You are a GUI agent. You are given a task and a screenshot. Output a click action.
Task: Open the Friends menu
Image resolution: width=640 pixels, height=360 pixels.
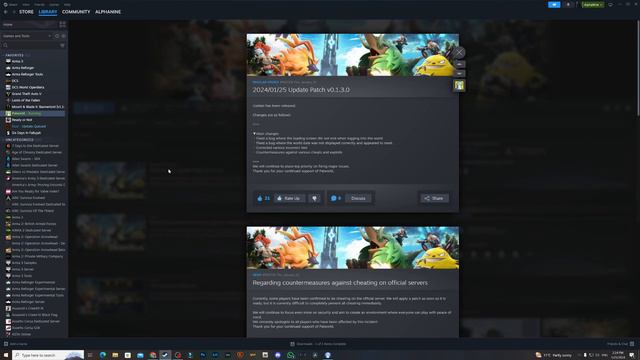[40, 4]
